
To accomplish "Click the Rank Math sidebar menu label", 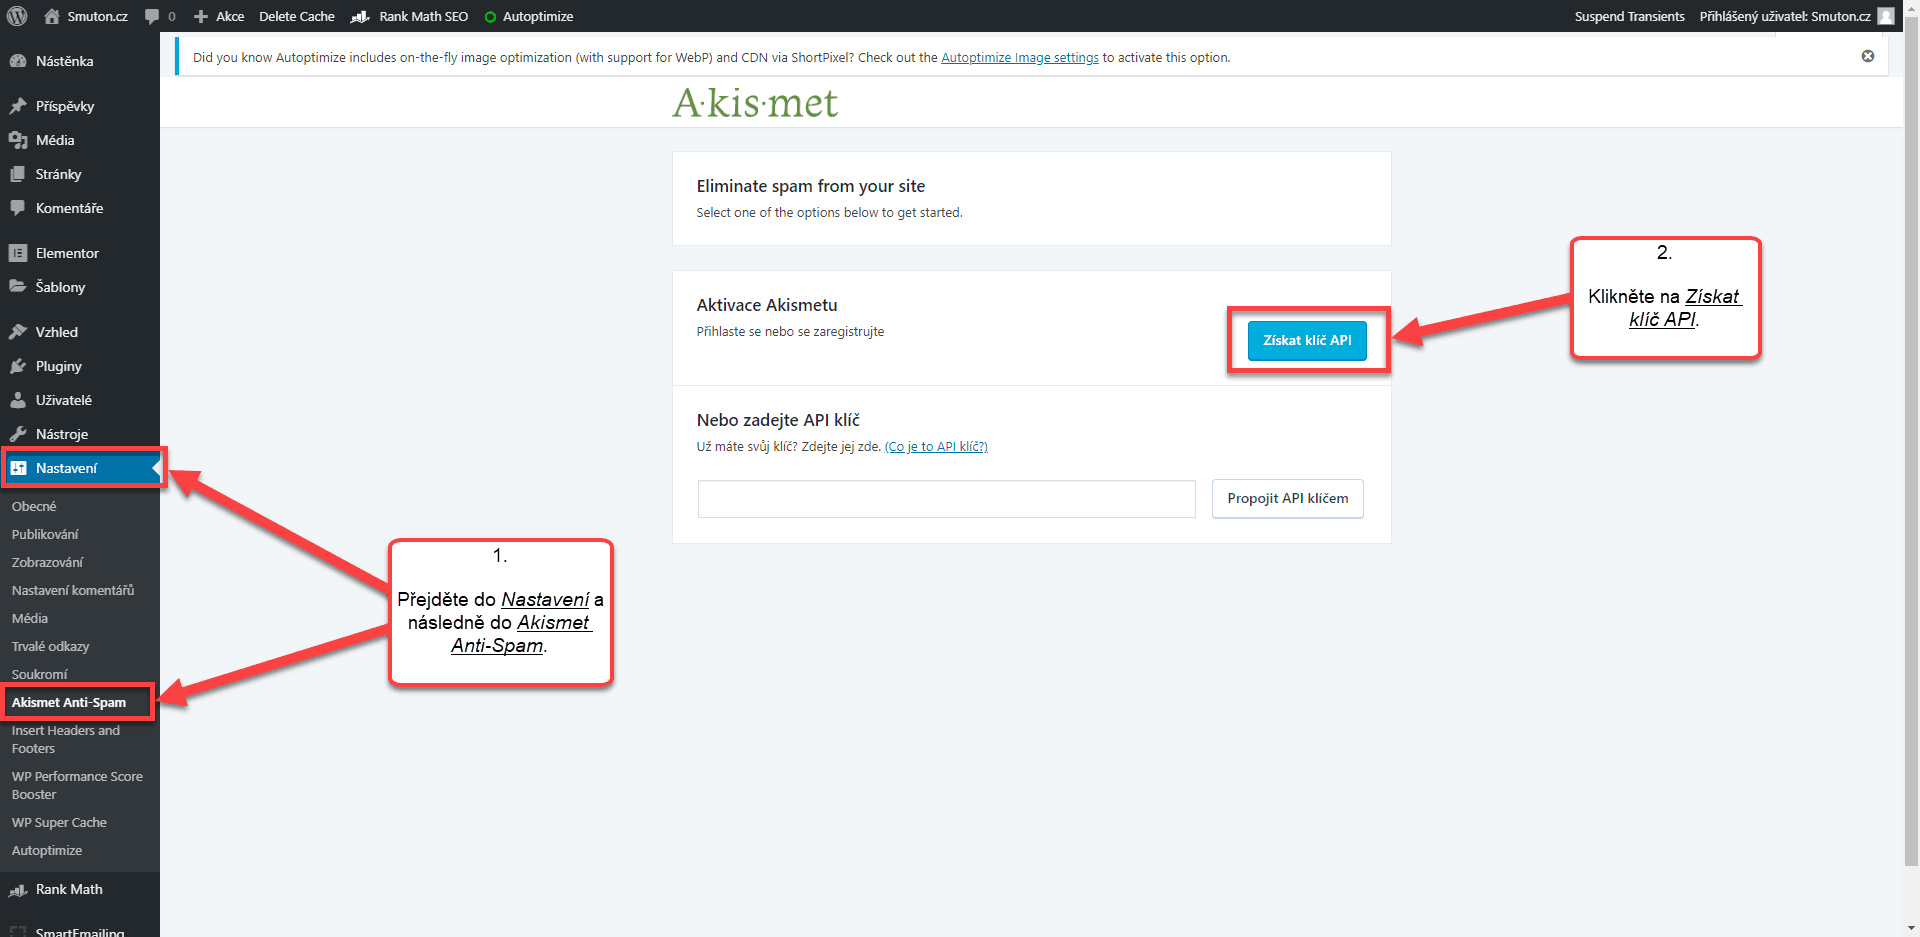I will click(69, 889).
